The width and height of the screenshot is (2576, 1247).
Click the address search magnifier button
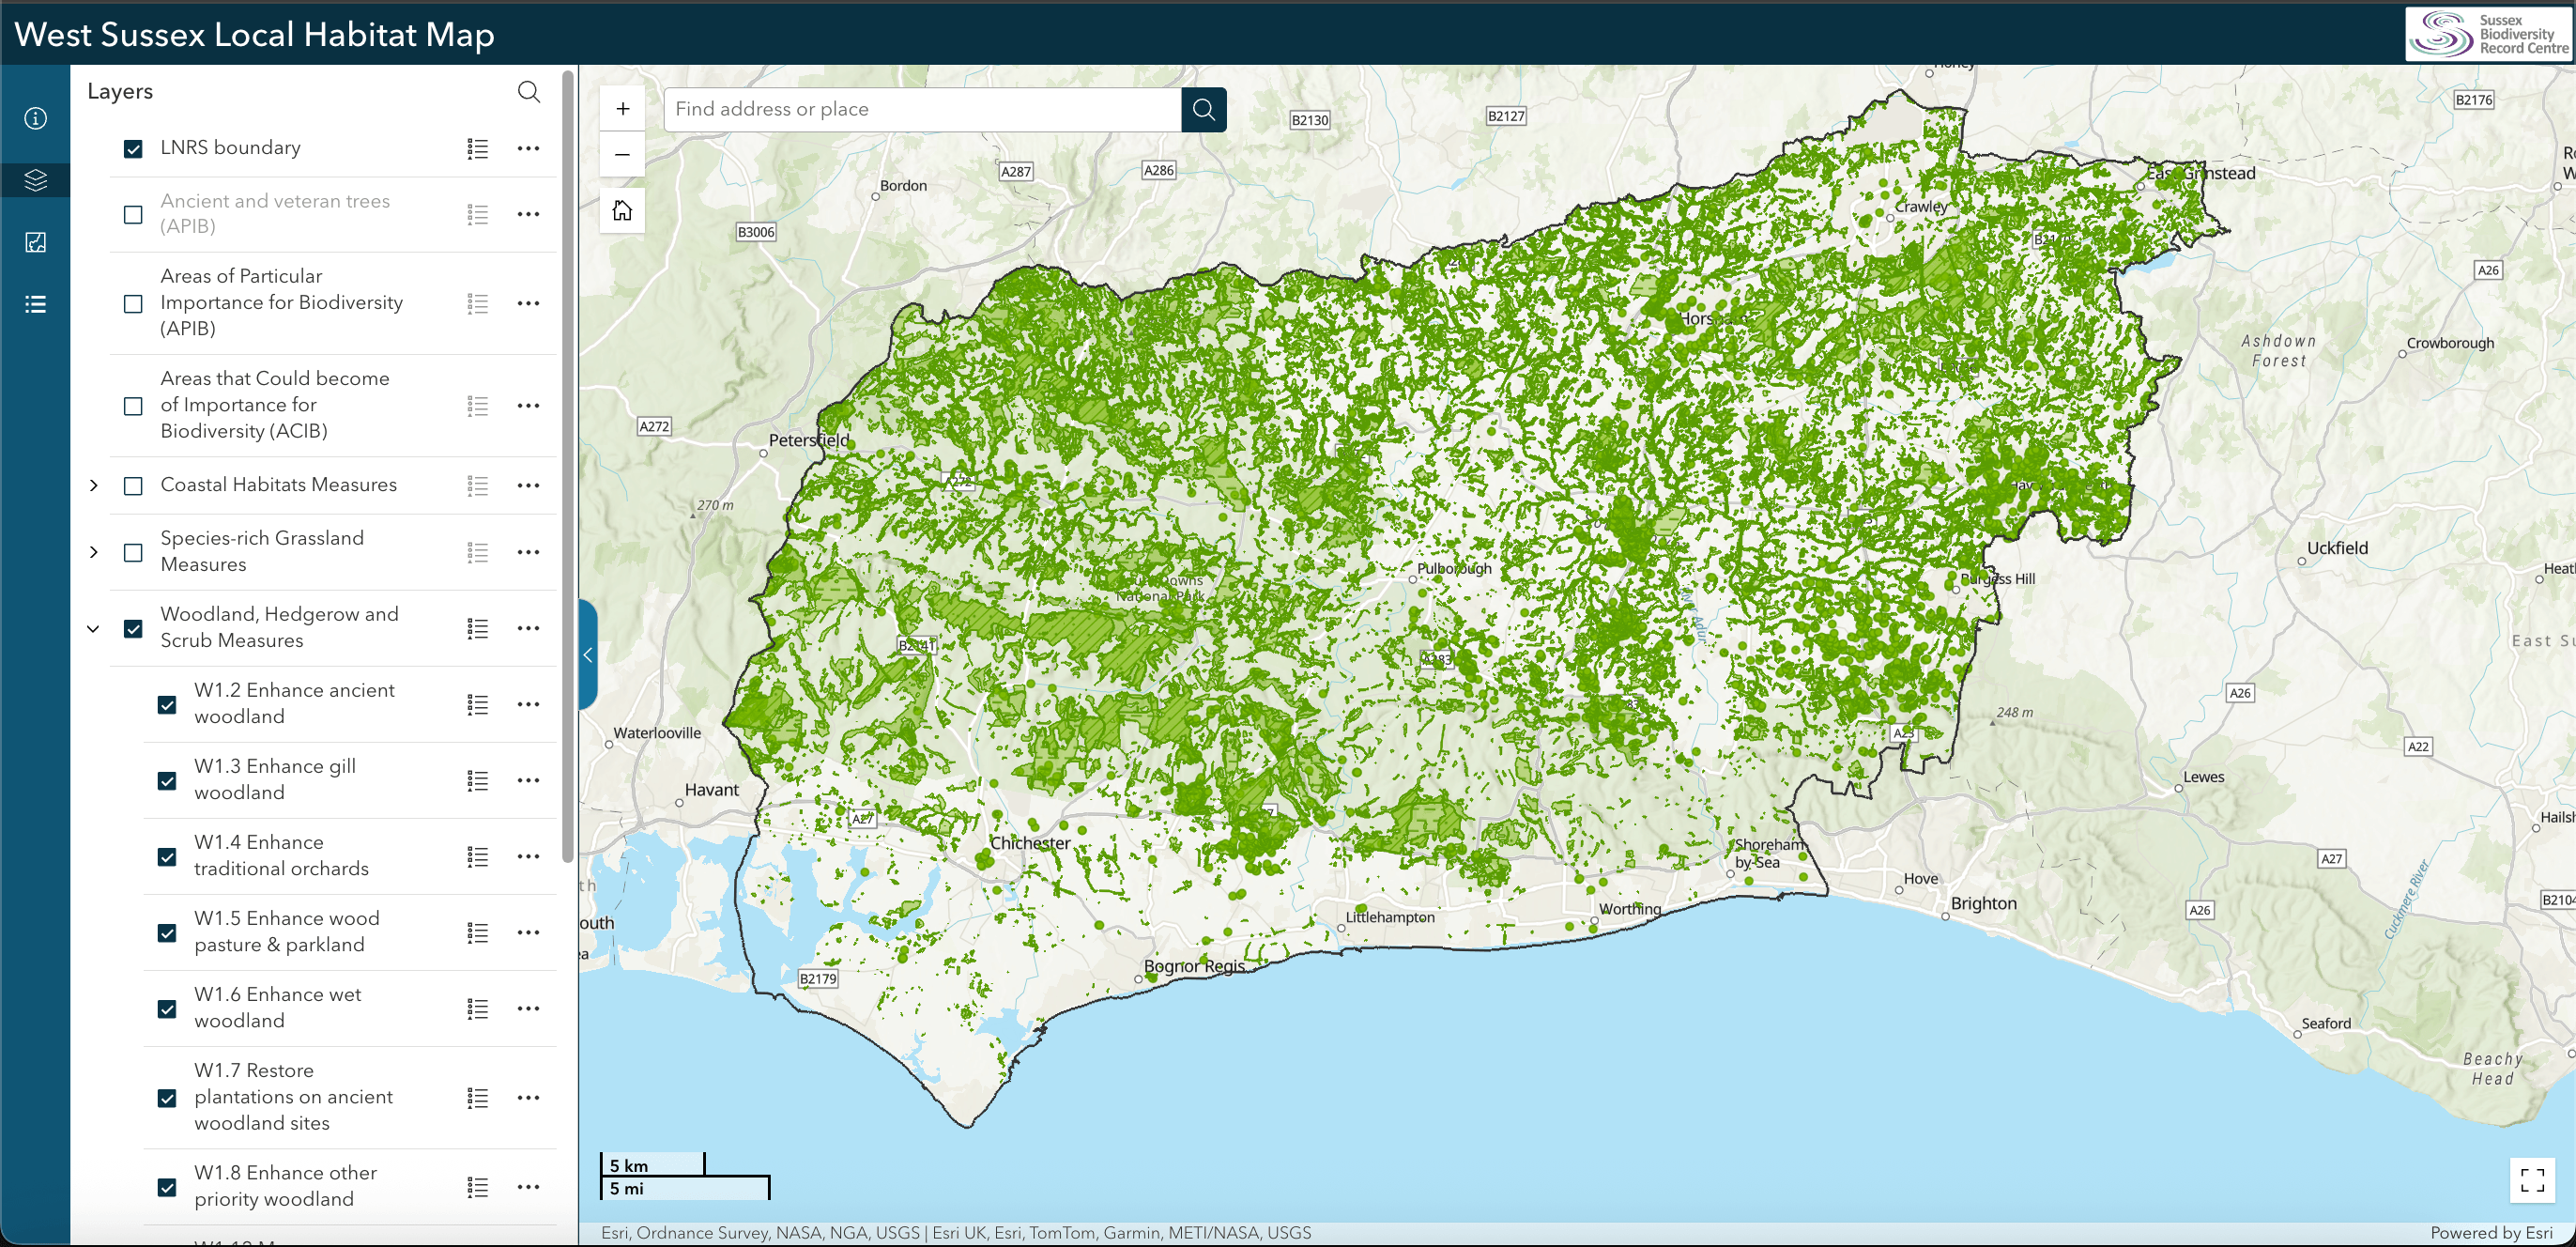(1203, 109)
